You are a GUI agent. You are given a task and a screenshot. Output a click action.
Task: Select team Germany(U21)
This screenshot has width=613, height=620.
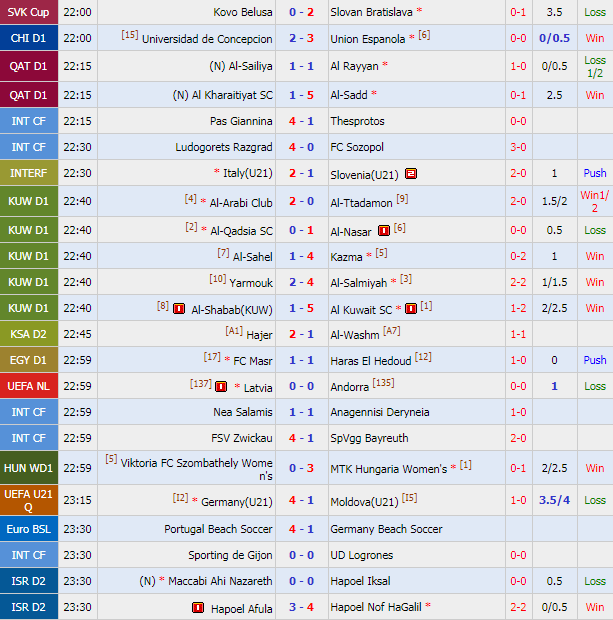[x=236, y=502]
